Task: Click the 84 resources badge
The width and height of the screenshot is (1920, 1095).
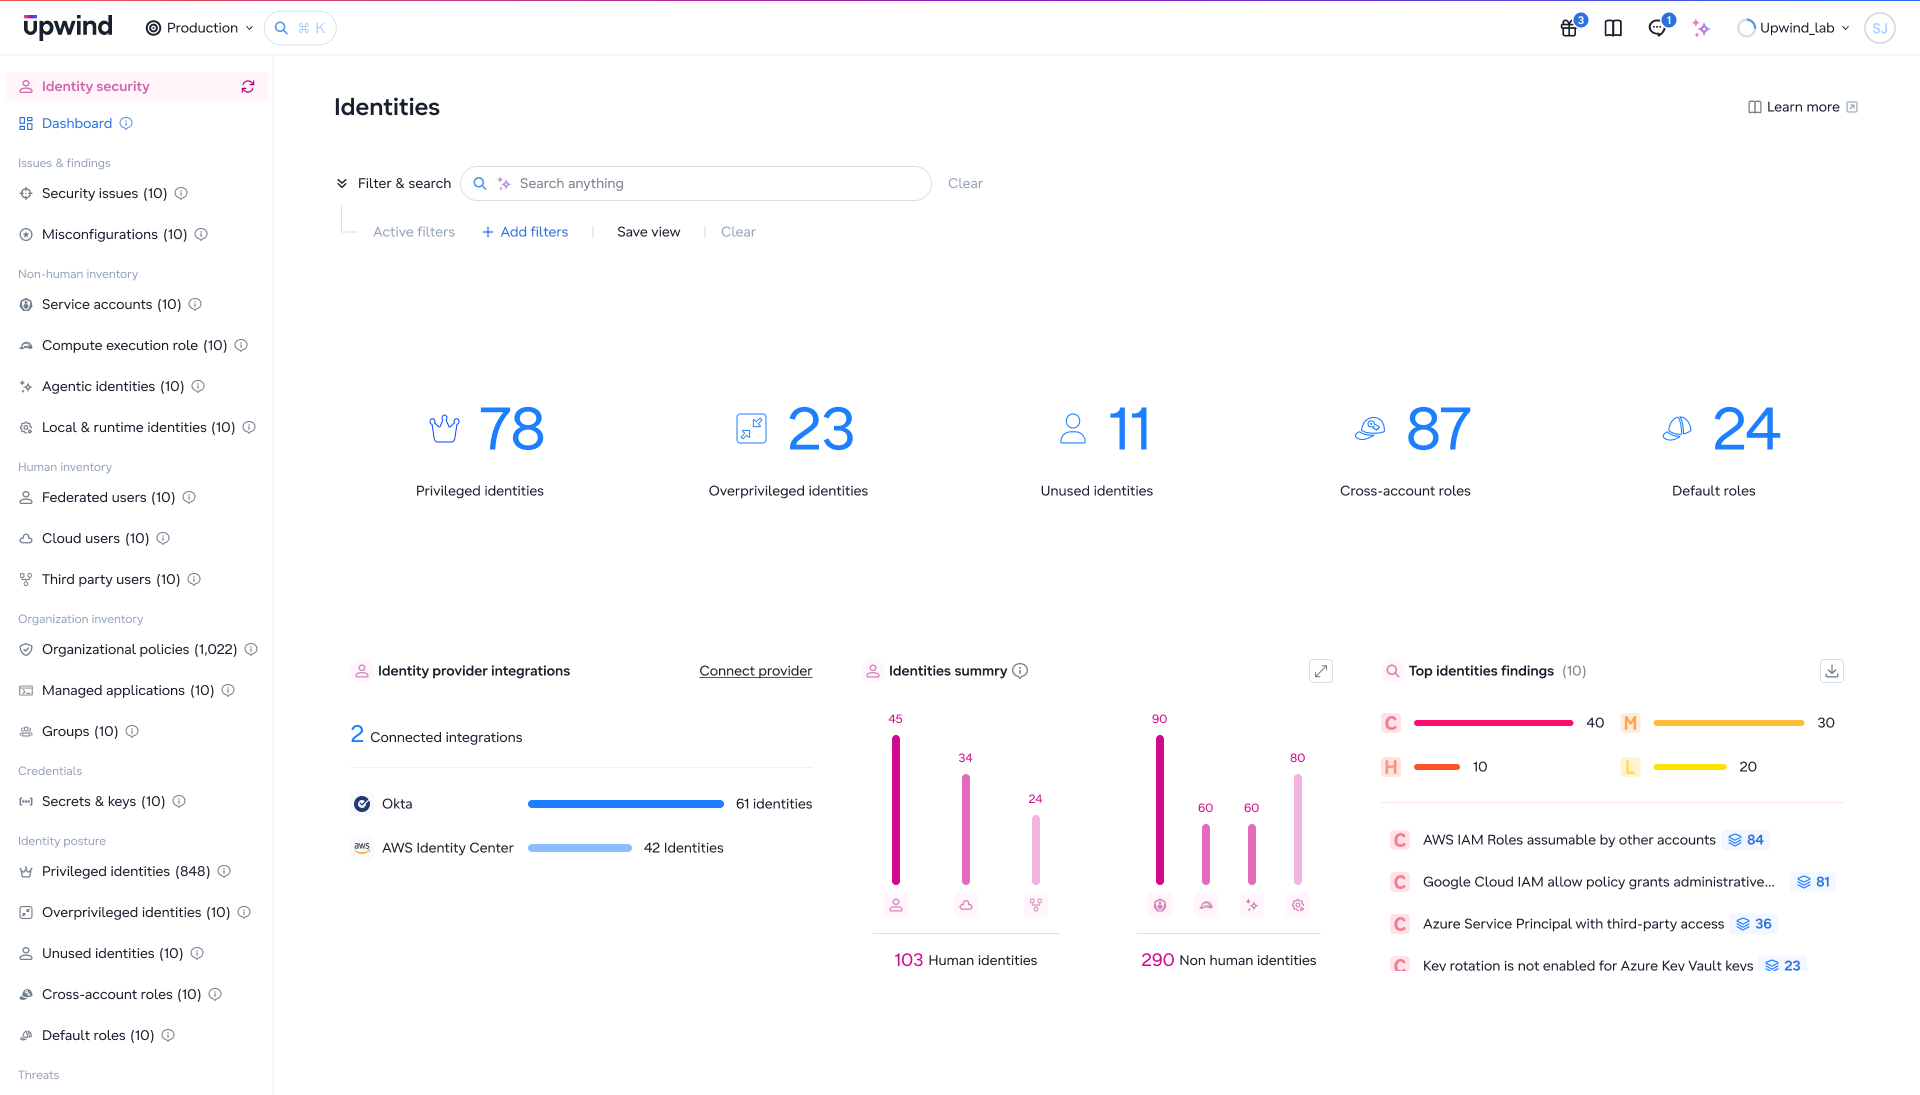Action: (x=1746, y=840)
